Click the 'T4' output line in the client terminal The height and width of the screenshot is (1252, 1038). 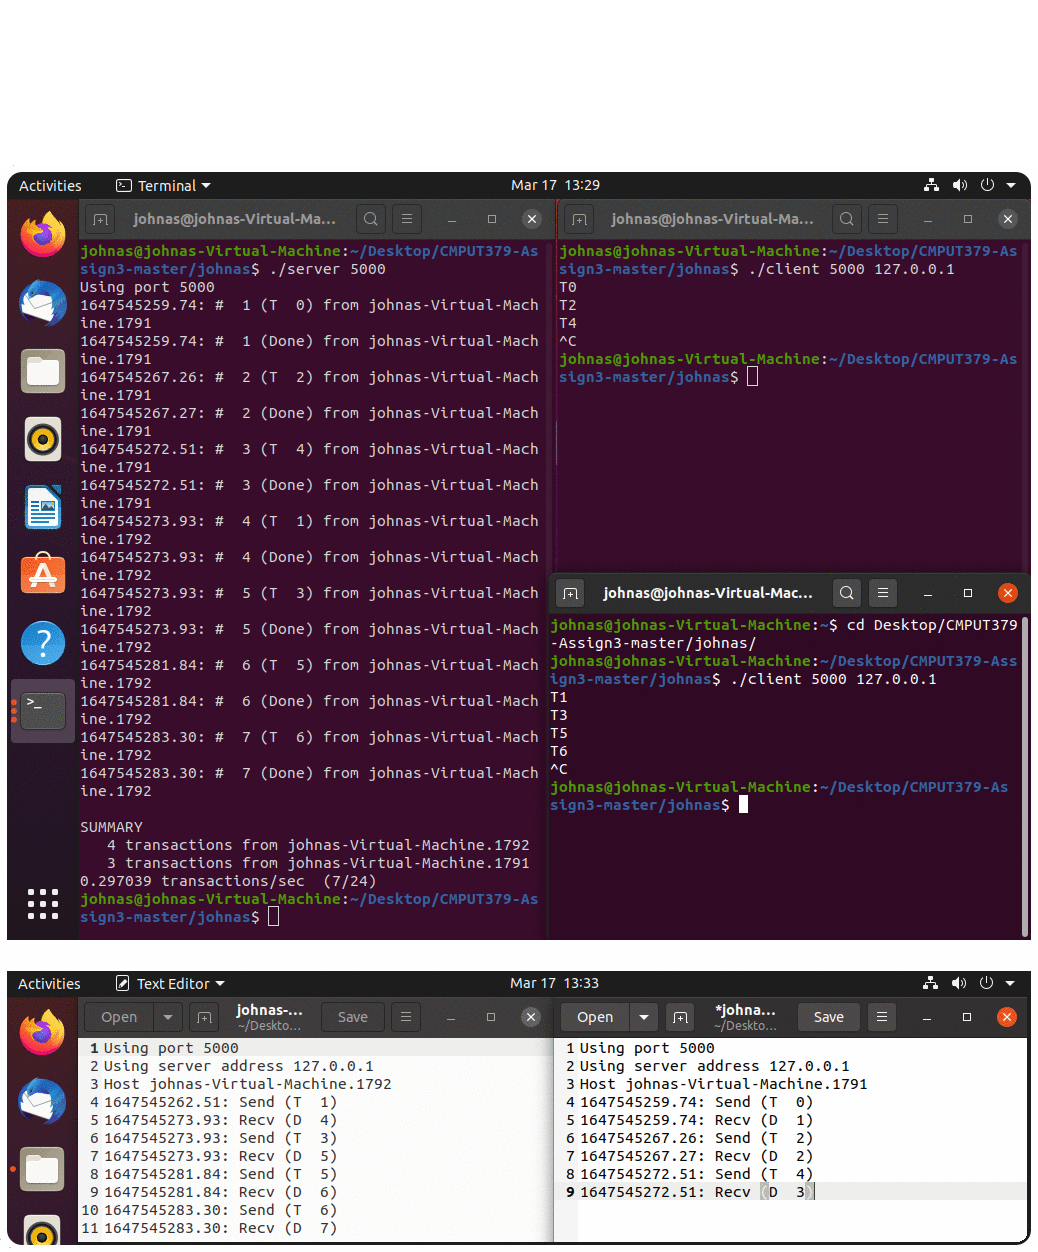pyautogui.click(x=568, y=323)
